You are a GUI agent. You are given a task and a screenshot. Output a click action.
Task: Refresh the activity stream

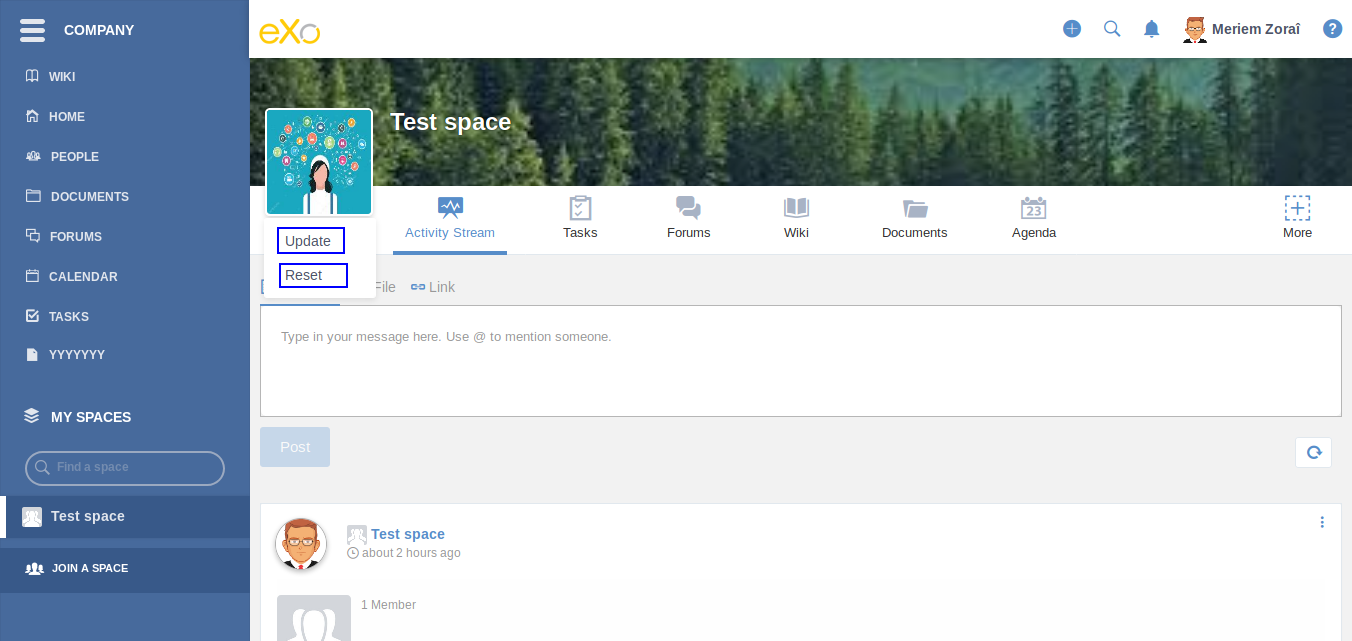click(x=1313, y=452)
